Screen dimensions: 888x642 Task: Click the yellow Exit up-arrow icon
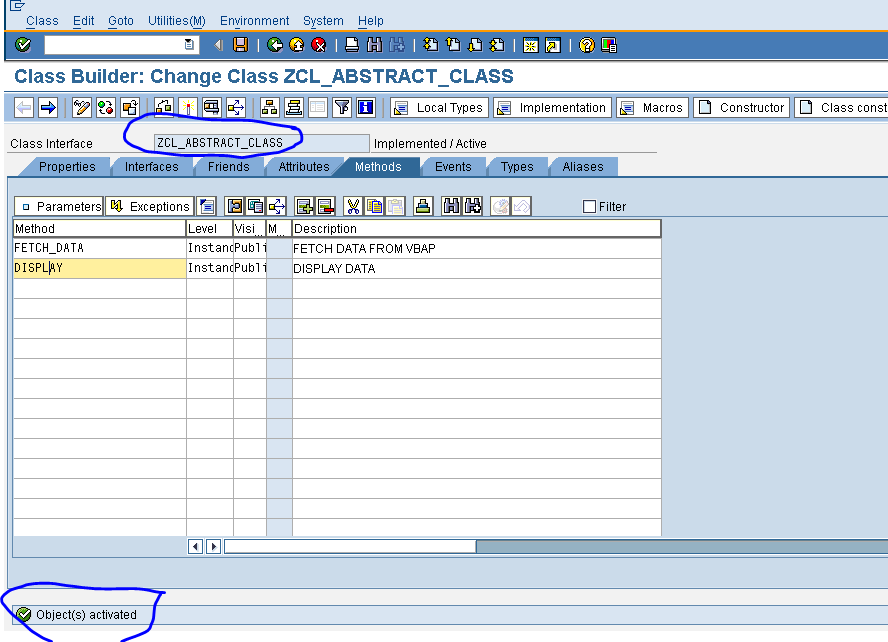pyautogui.click(x=297, y=45)
